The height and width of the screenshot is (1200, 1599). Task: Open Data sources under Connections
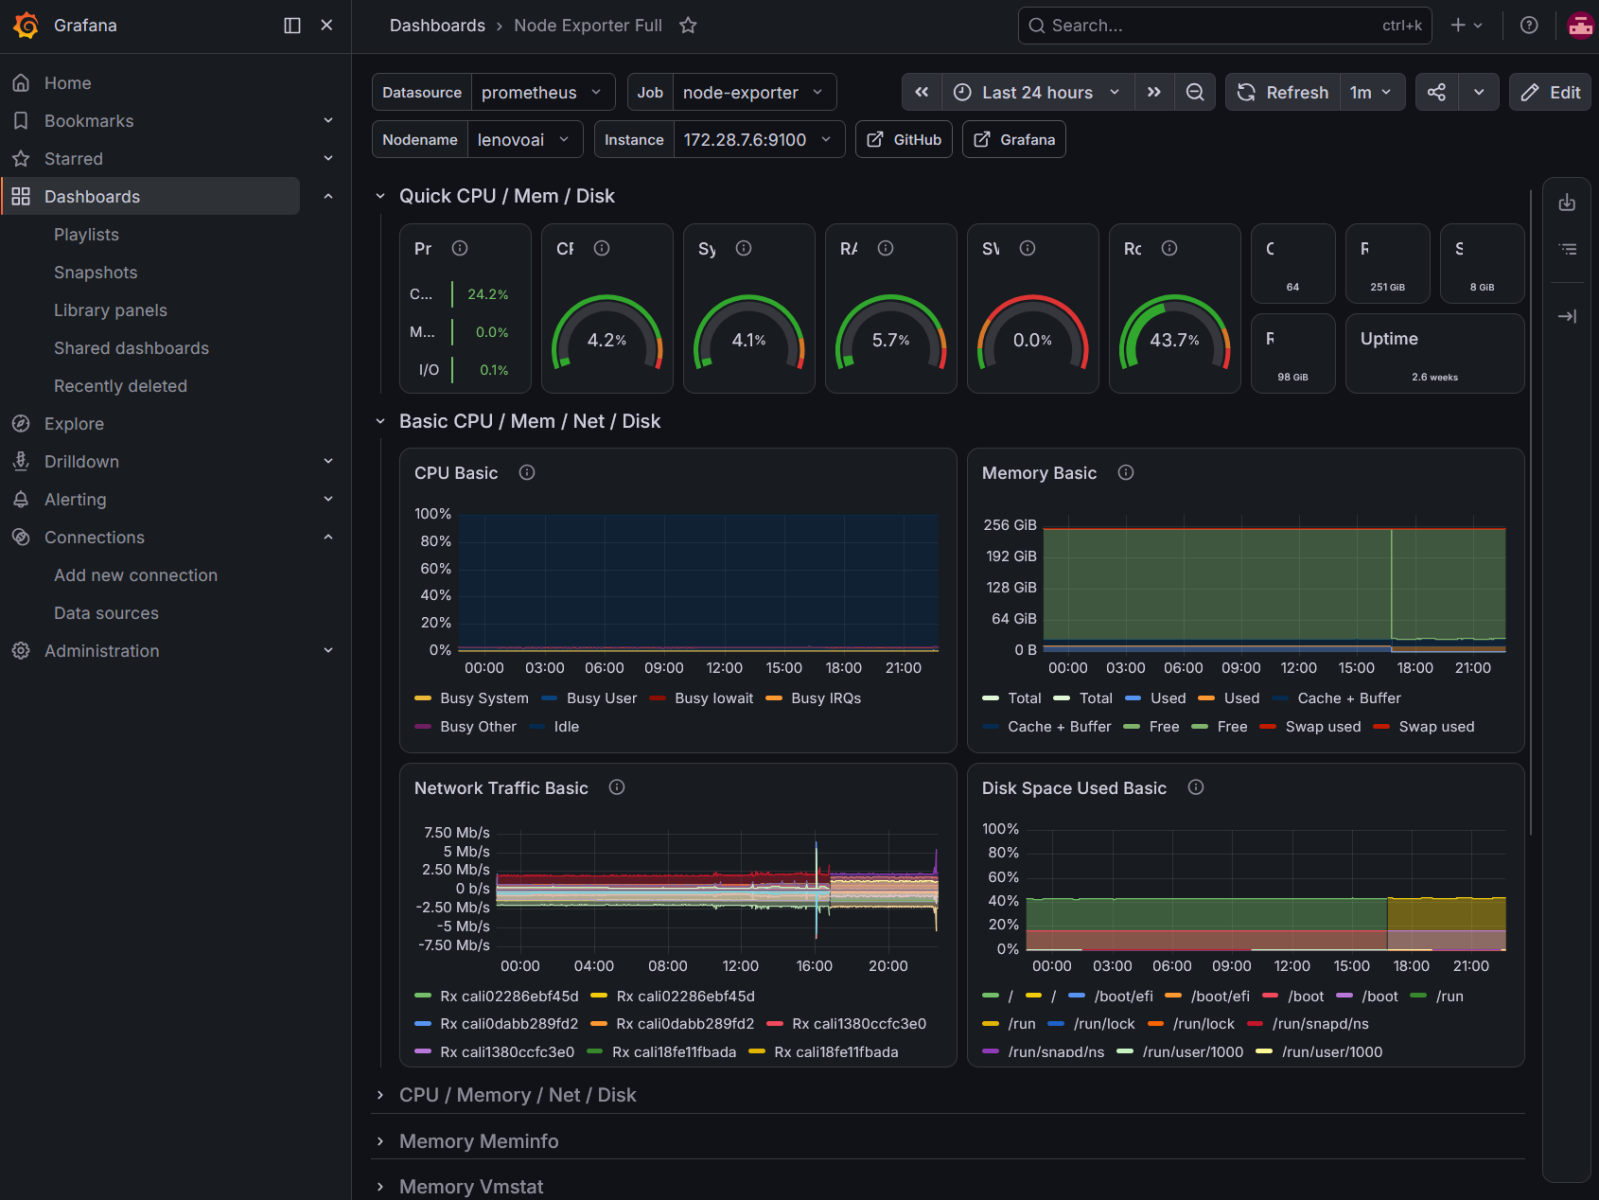click(106, 613)
